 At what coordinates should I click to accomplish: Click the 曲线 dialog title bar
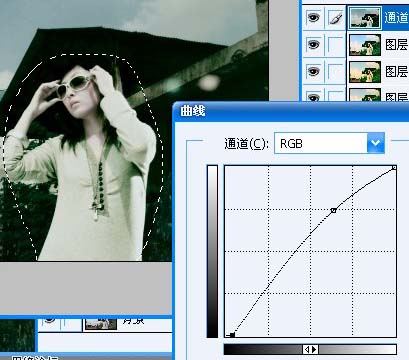point(291,112)
